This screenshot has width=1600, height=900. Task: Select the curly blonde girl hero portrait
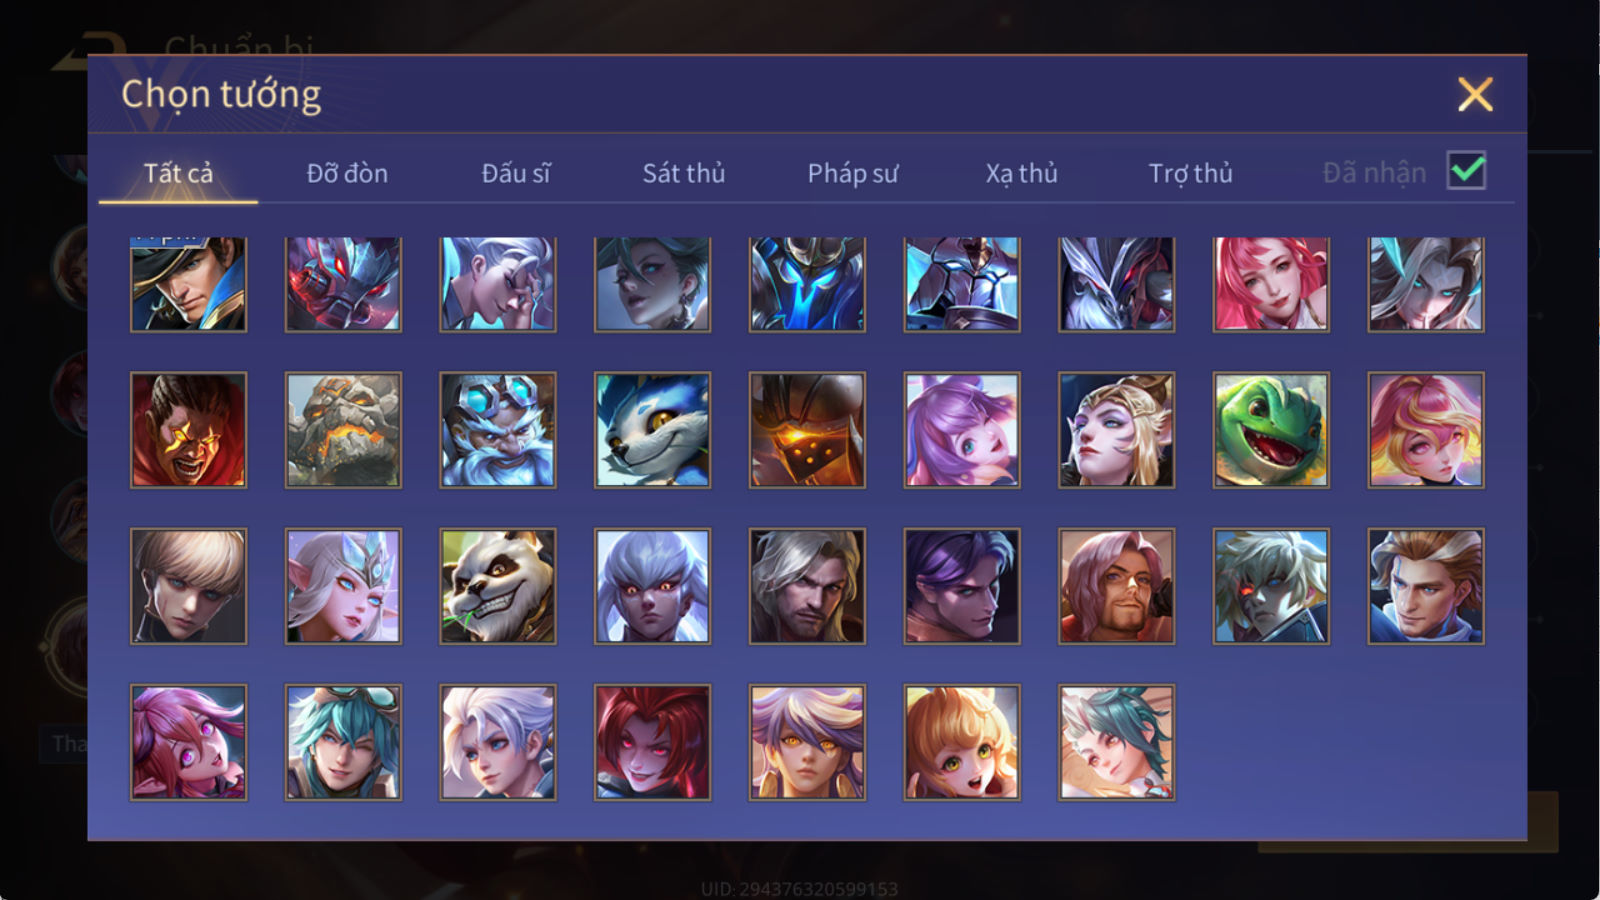[x=962, y=742]
